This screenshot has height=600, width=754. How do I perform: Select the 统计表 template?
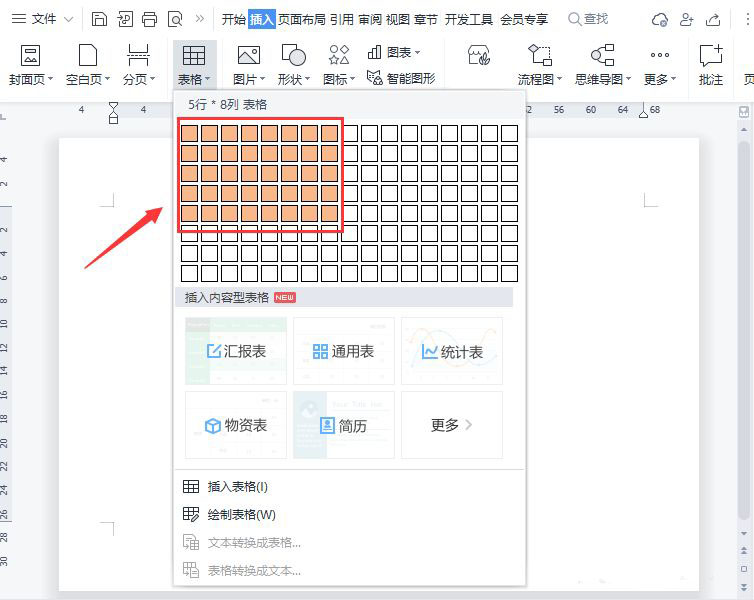[452, 351]
